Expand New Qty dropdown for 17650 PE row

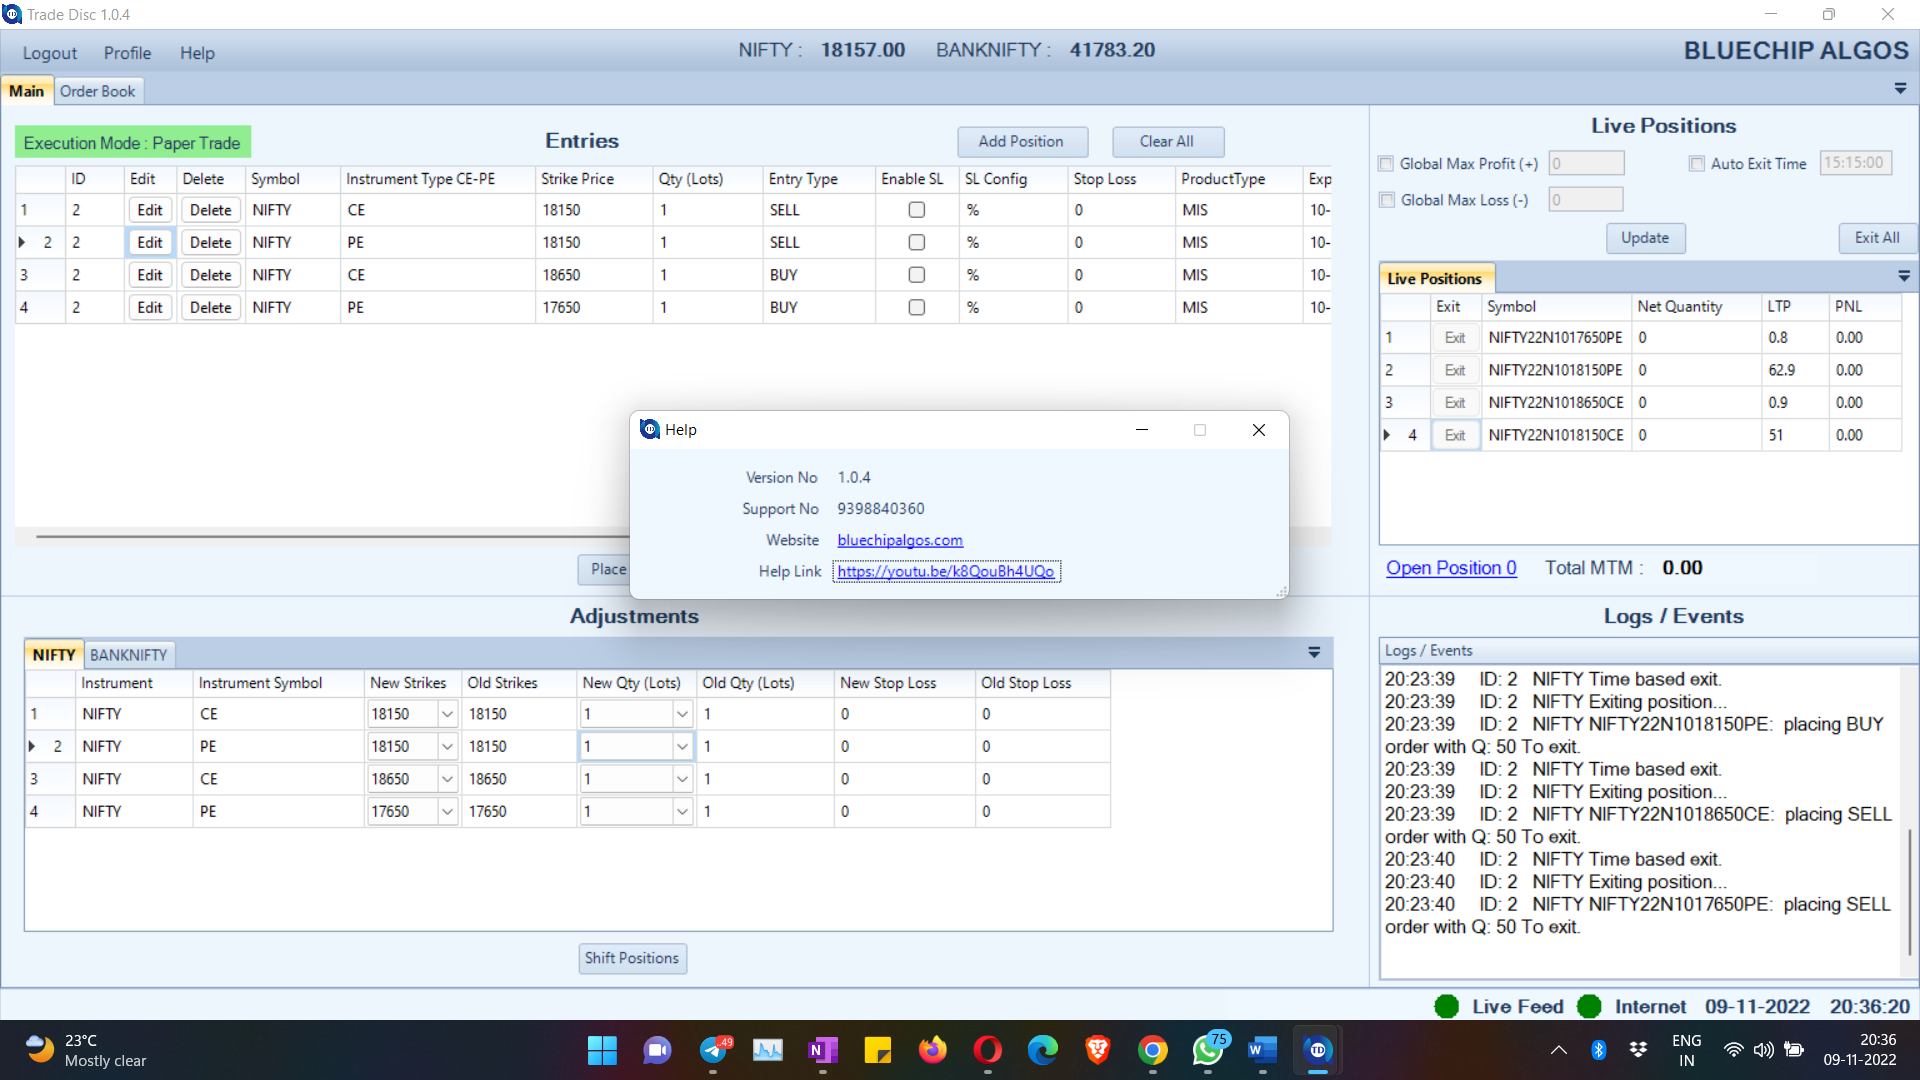click(682, 812)
